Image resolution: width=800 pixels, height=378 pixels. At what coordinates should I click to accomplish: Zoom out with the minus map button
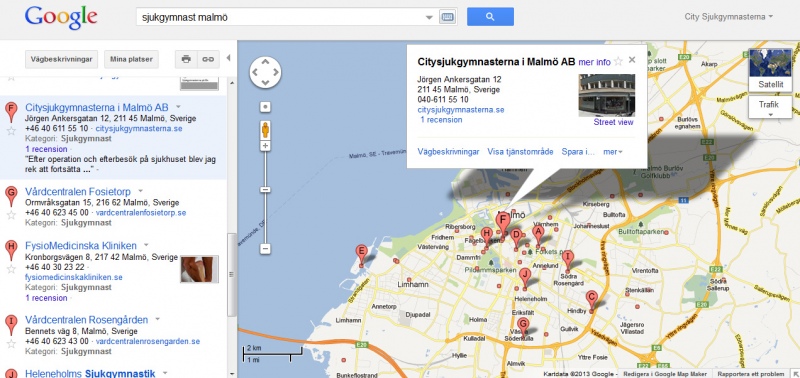click(x=265, y=249)
